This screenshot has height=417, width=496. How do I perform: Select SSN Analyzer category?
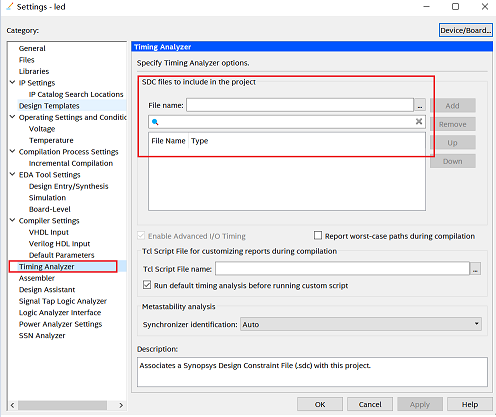(42, 336)
